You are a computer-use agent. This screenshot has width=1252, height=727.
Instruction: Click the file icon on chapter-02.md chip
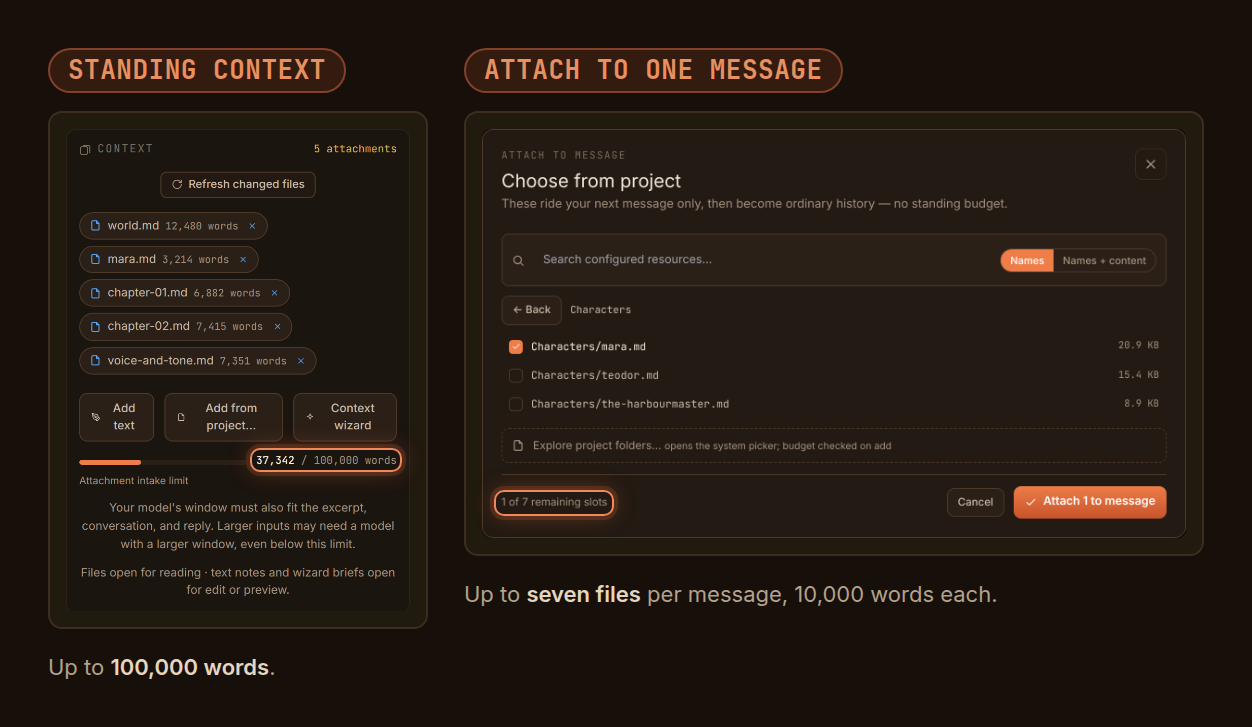coord(96,326)
